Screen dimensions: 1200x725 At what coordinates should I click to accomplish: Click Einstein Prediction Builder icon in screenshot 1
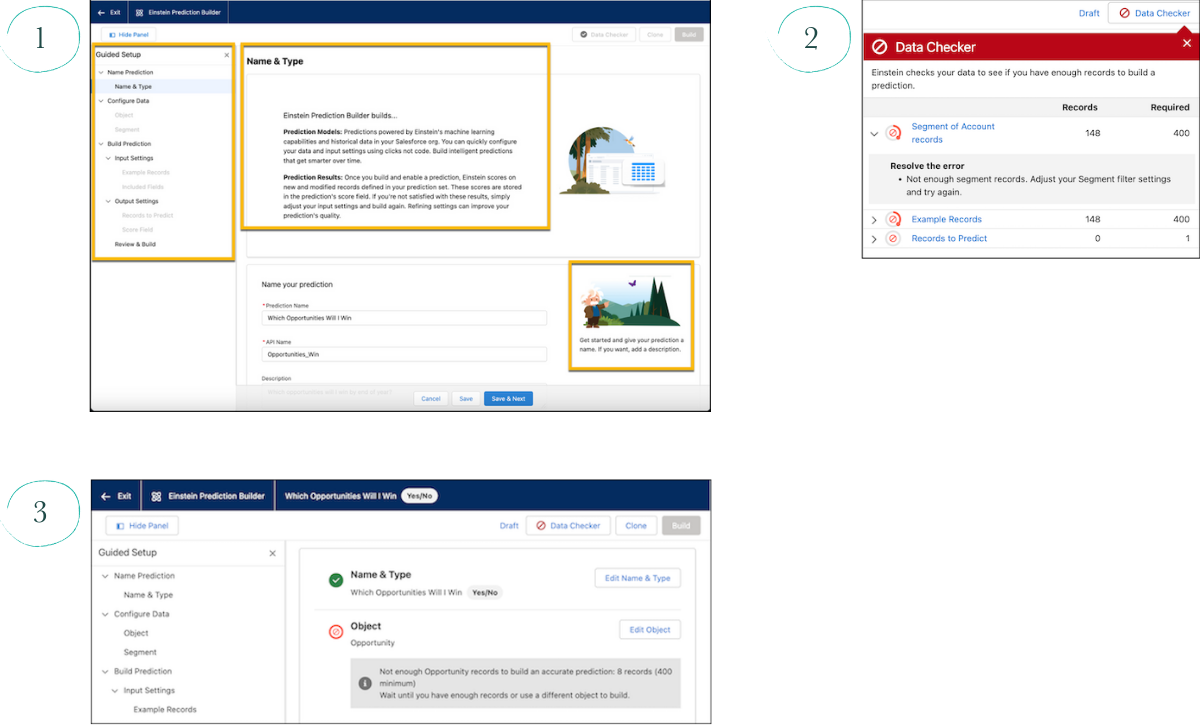pos(141,13)
